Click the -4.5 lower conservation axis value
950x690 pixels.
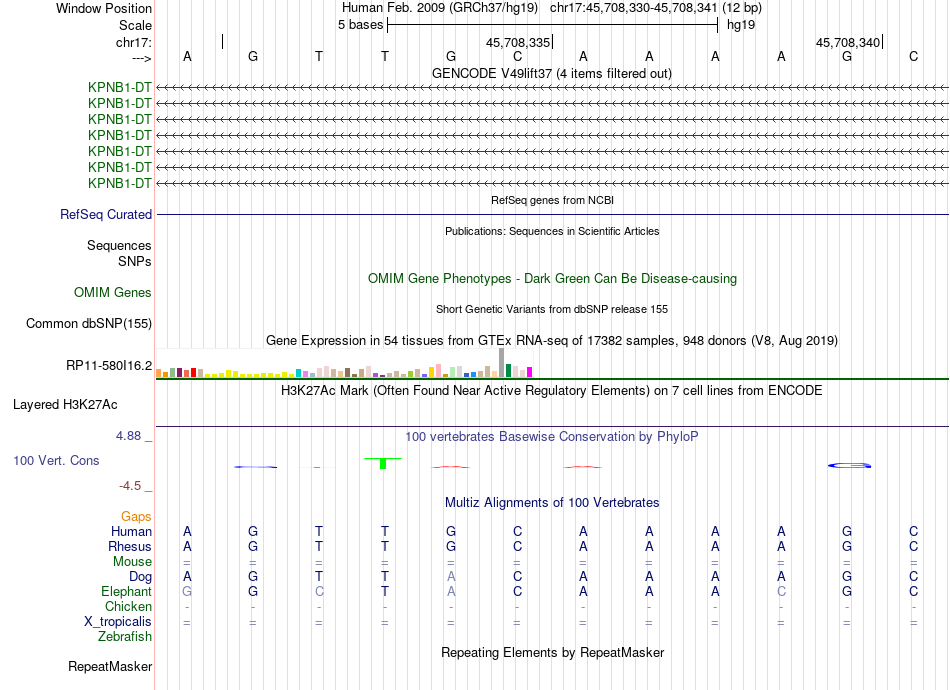coord(130,486)
